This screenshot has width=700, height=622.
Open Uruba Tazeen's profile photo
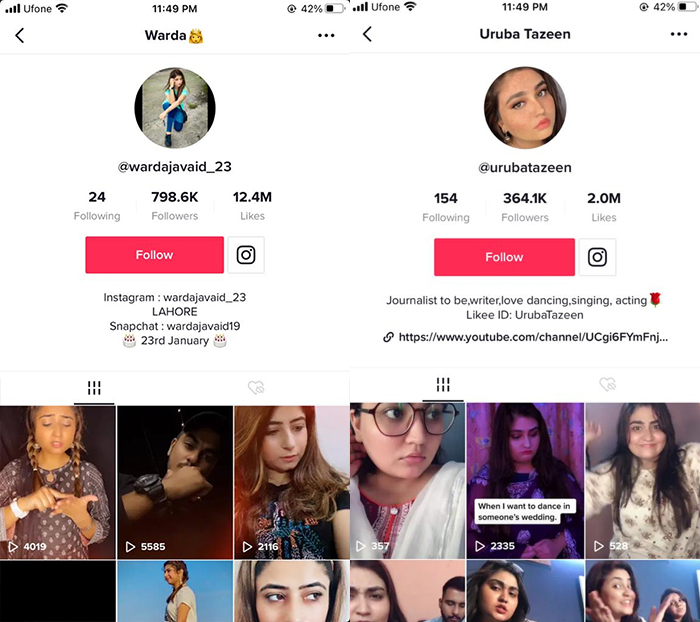coord(525,108)
